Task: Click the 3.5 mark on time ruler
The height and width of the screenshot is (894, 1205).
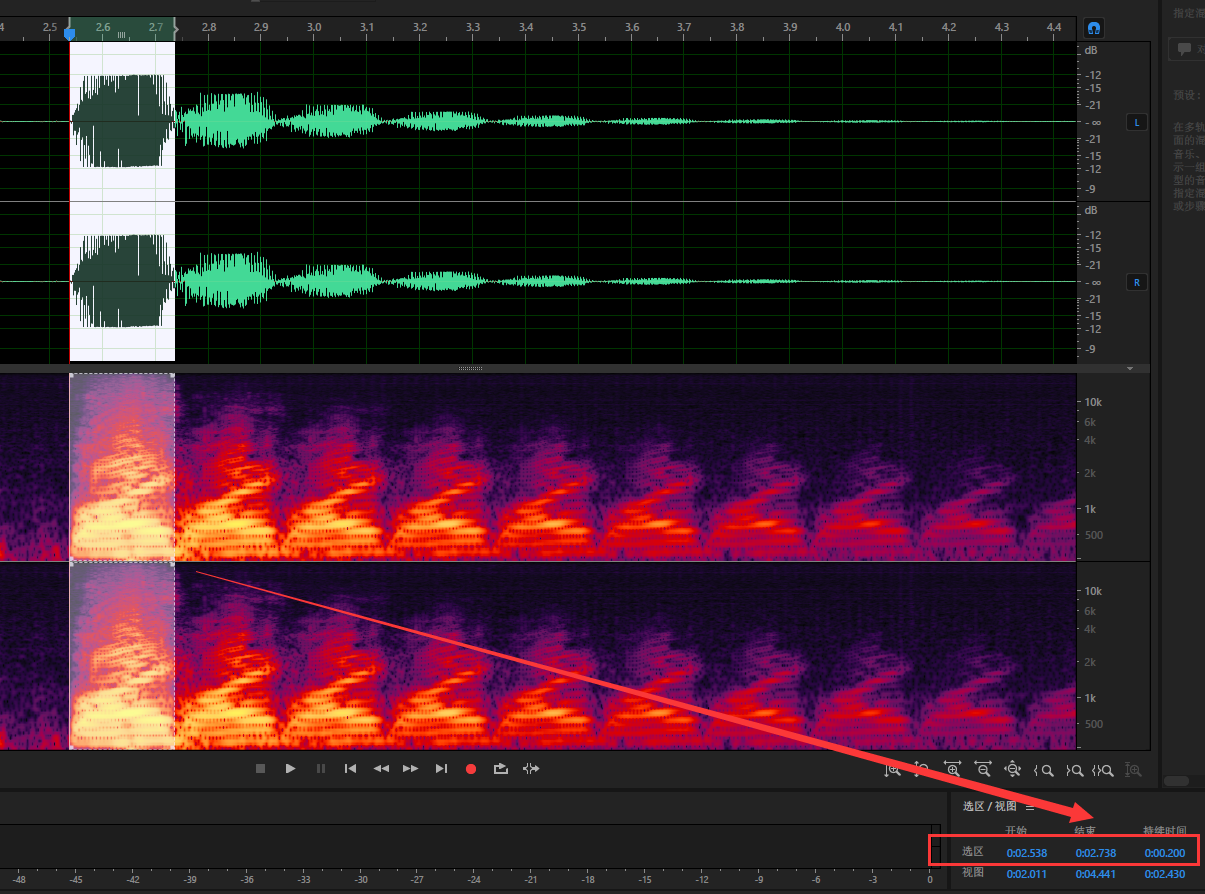Action: click(x=579, y=26)
